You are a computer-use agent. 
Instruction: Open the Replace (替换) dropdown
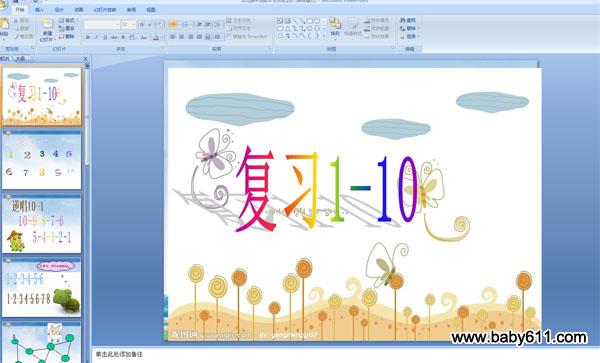(409, 28)
